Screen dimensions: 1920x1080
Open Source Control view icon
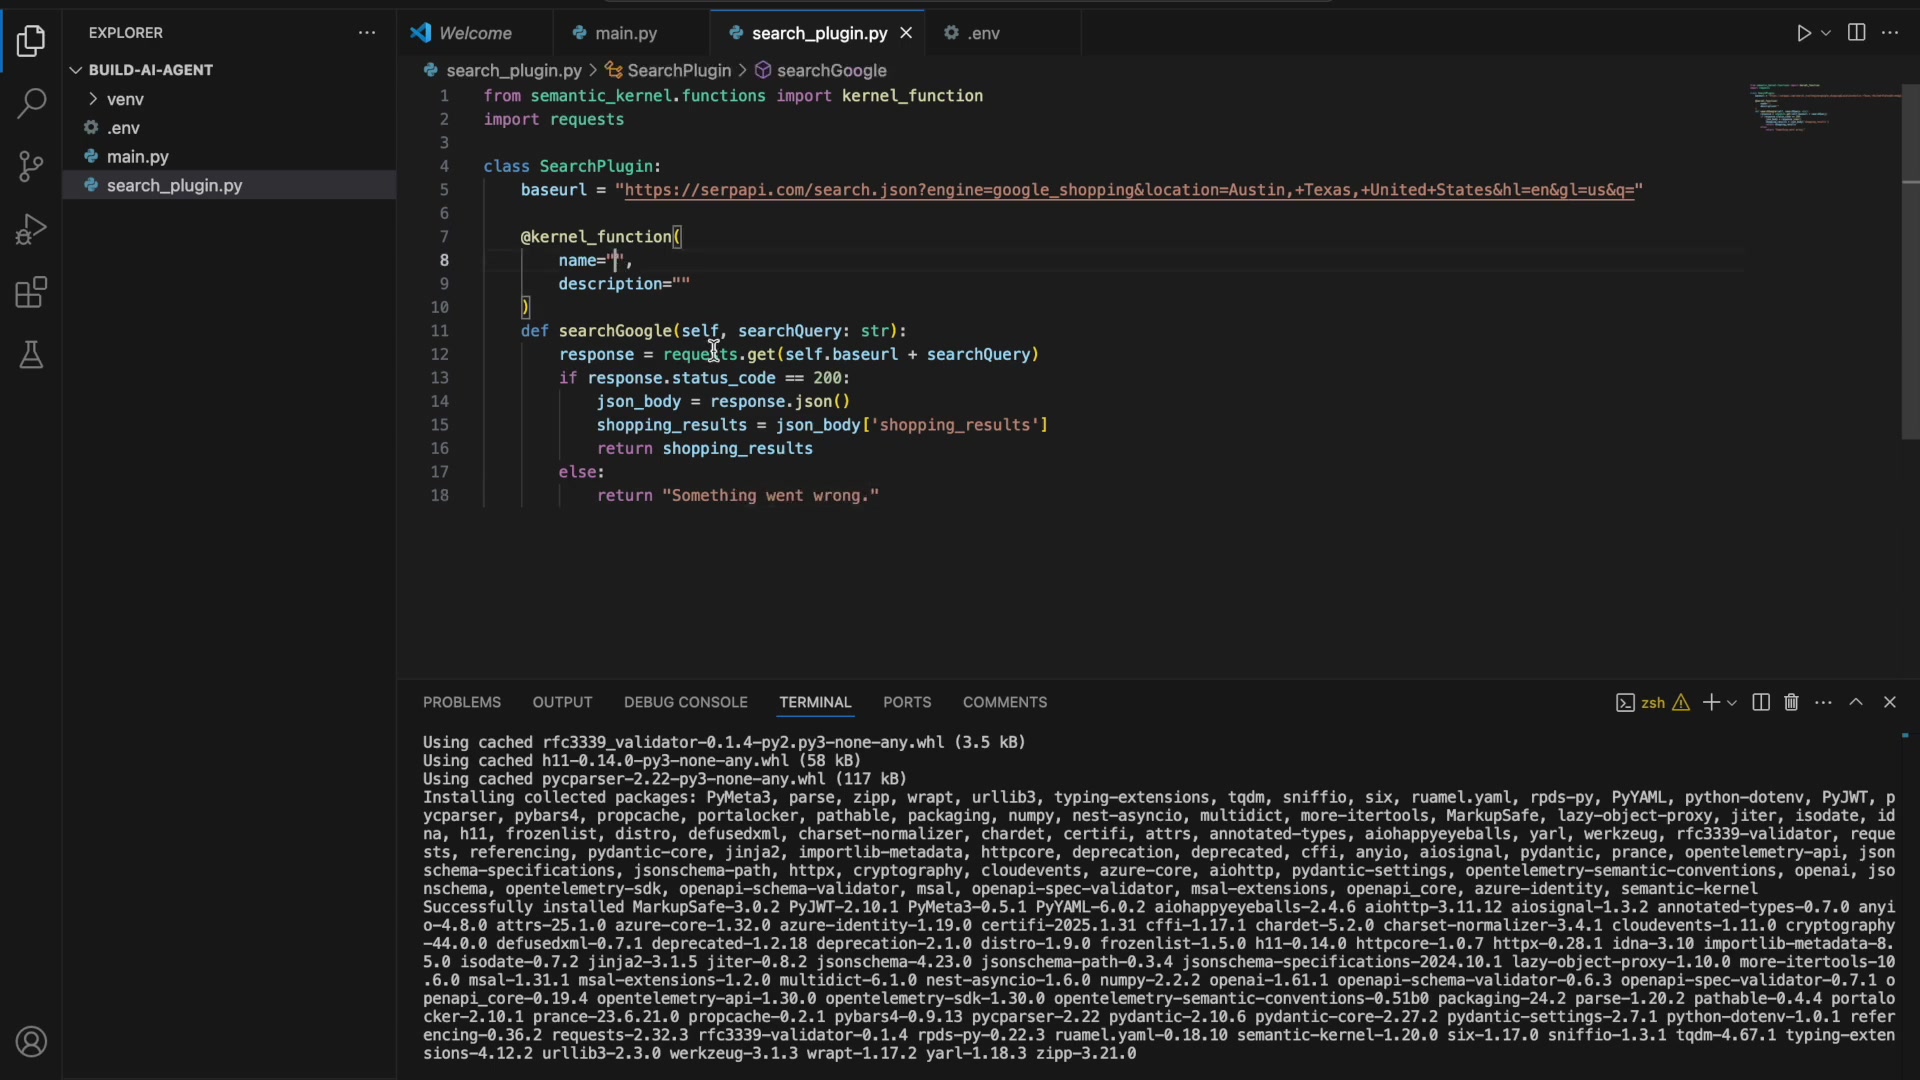[x=31, y=166]
